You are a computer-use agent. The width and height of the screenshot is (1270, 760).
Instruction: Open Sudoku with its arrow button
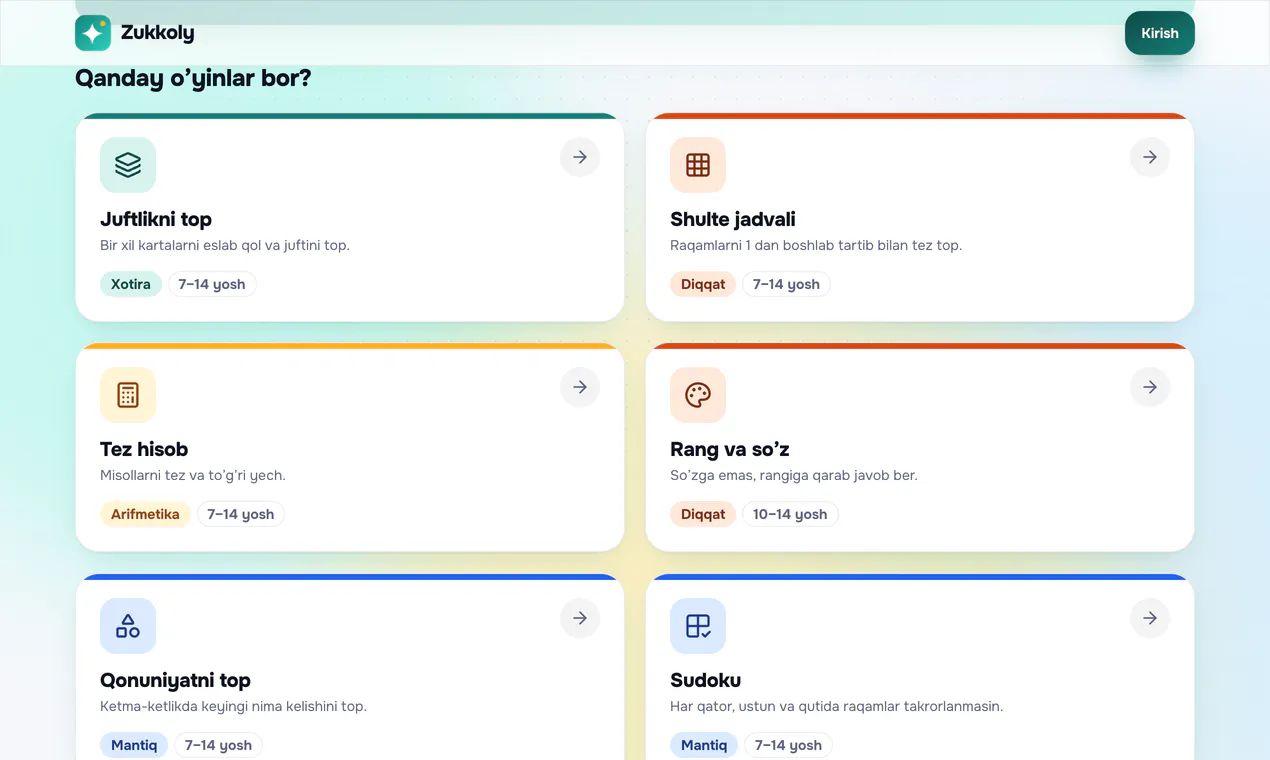1150,618
